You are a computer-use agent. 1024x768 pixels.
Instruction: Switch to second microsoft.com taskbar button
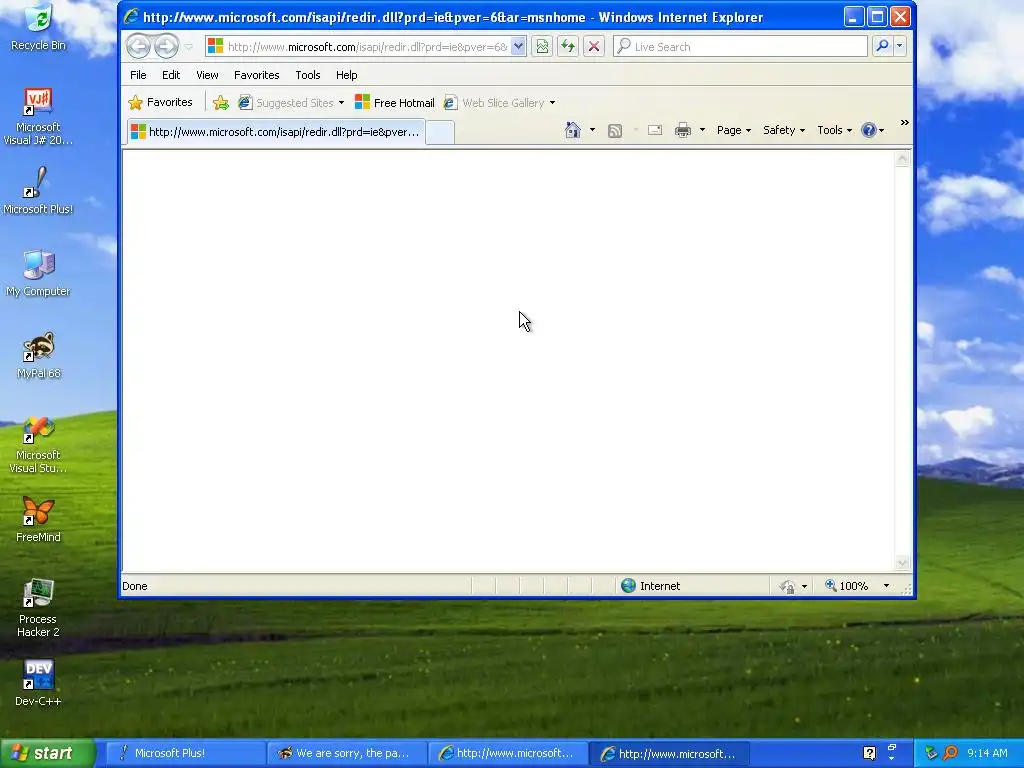(x=671, y=754)
